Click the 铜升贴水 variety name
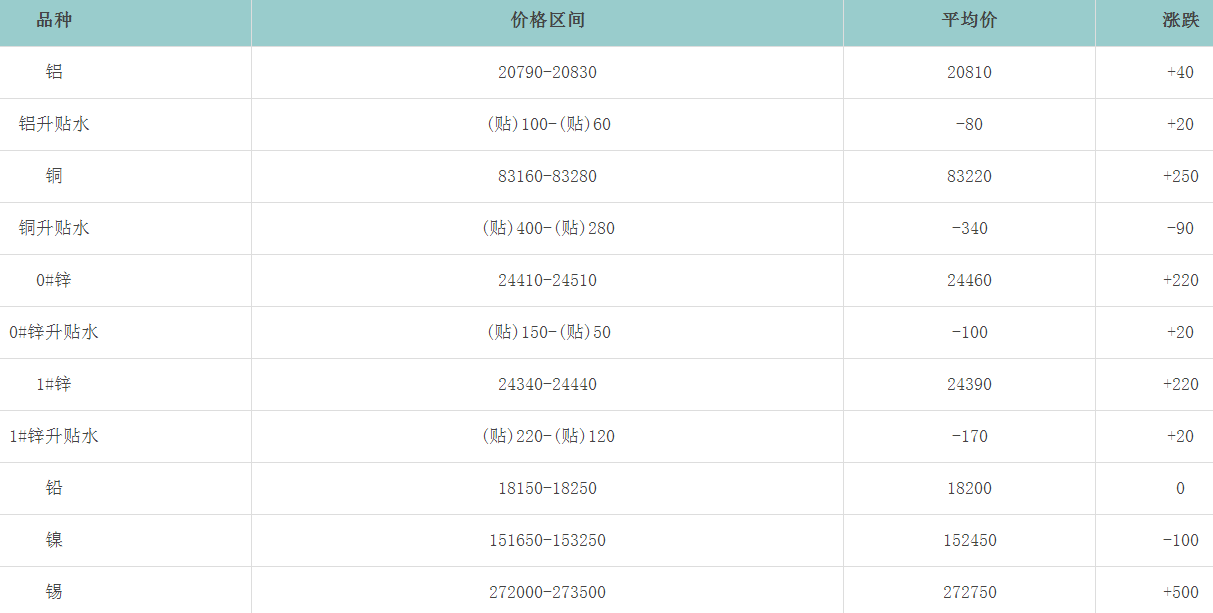The height and width of the screenshot is (613, 1213). click(x=54, y=228)
